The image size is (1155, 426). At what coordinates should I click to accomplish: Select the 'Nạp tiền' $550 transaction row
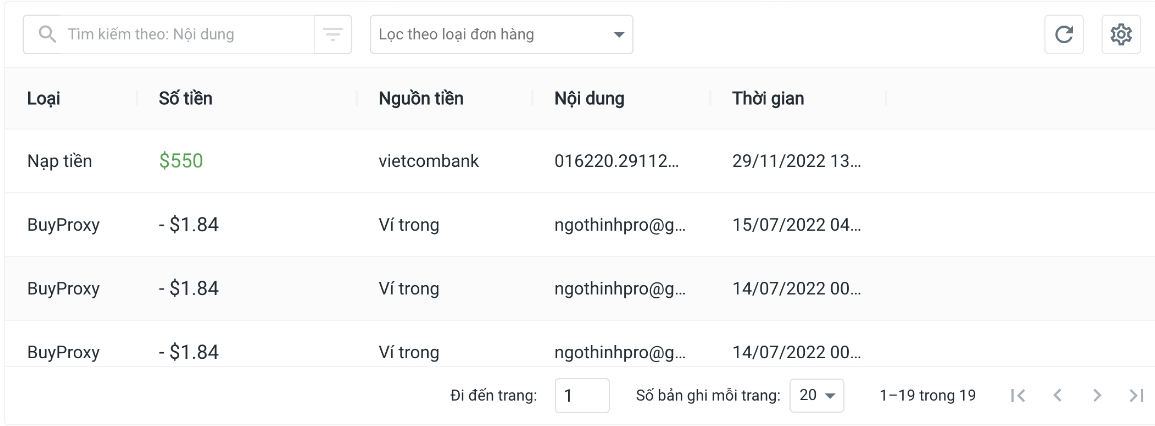coord(577,161)
